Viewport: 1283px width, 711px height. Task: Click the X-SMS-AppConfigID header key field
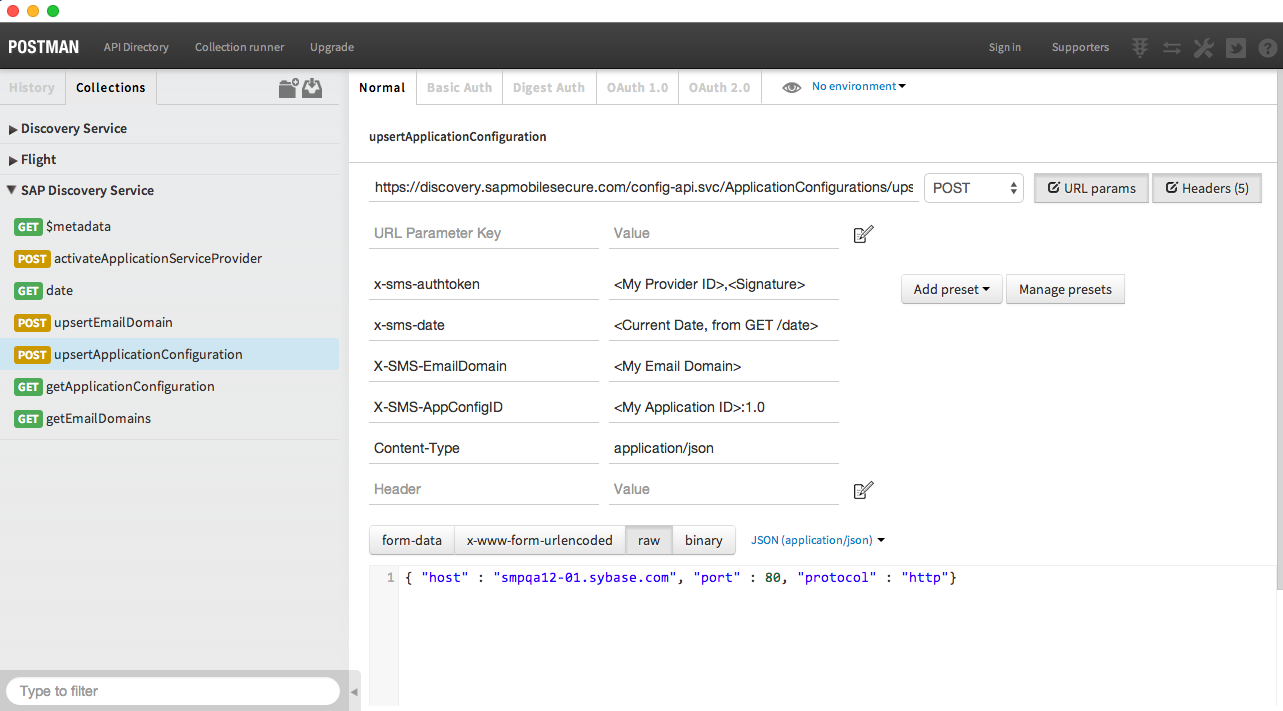tap(484, 408)
